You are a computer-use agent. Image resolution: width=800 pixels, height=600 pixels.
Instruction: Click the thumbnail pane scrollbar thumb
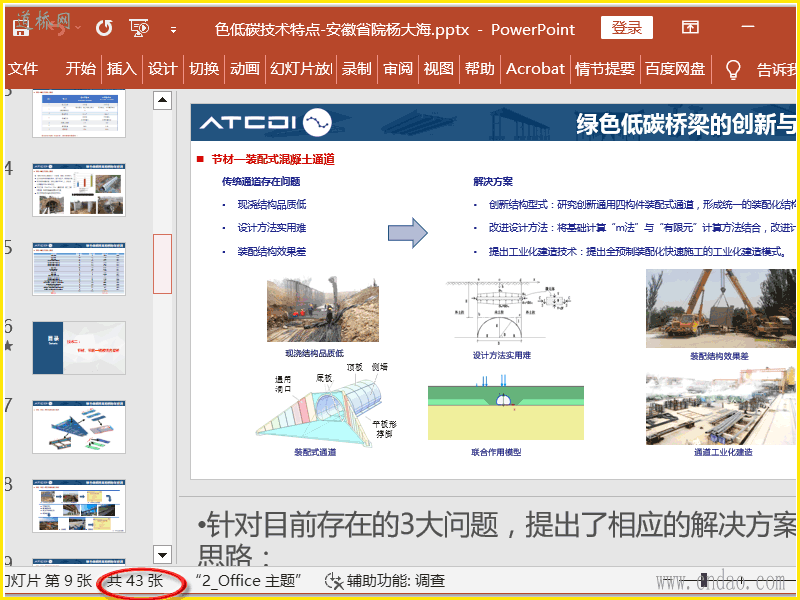[x=162, y=264]
